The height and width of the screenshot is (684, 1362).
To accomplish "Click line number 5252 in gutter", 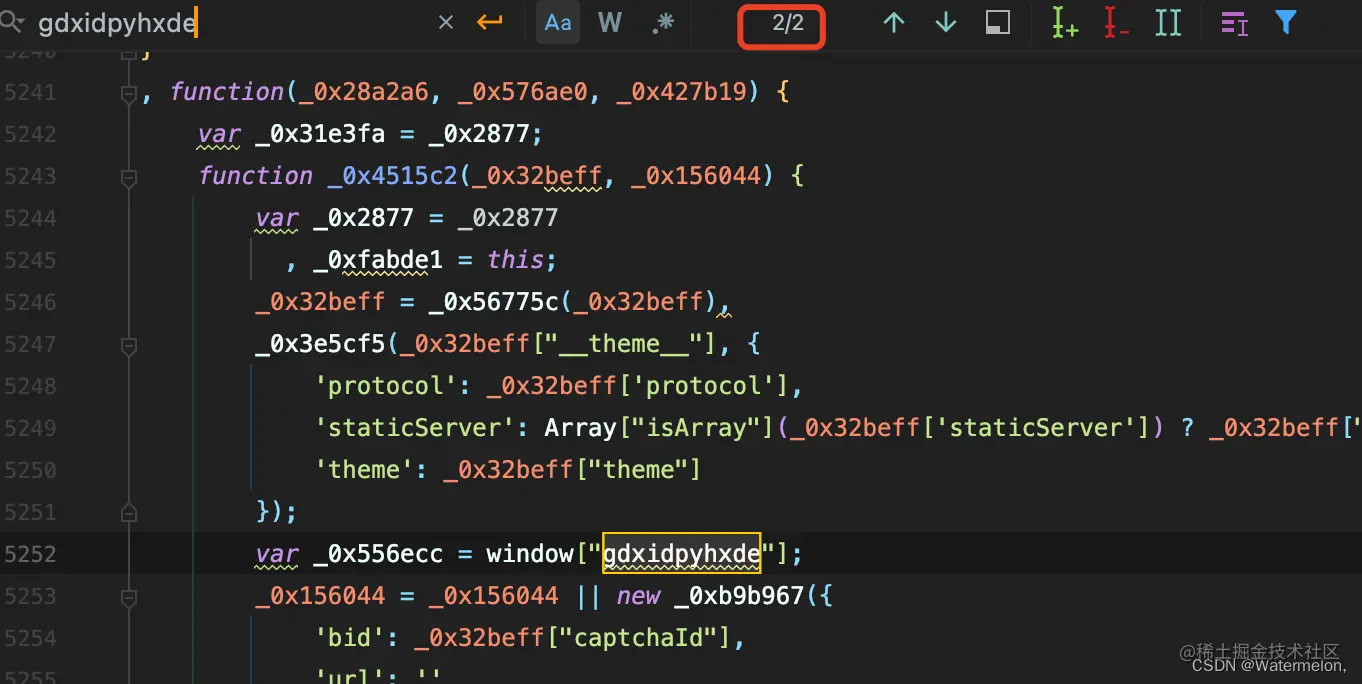I will pyautogui.click(x=30, y=554).
